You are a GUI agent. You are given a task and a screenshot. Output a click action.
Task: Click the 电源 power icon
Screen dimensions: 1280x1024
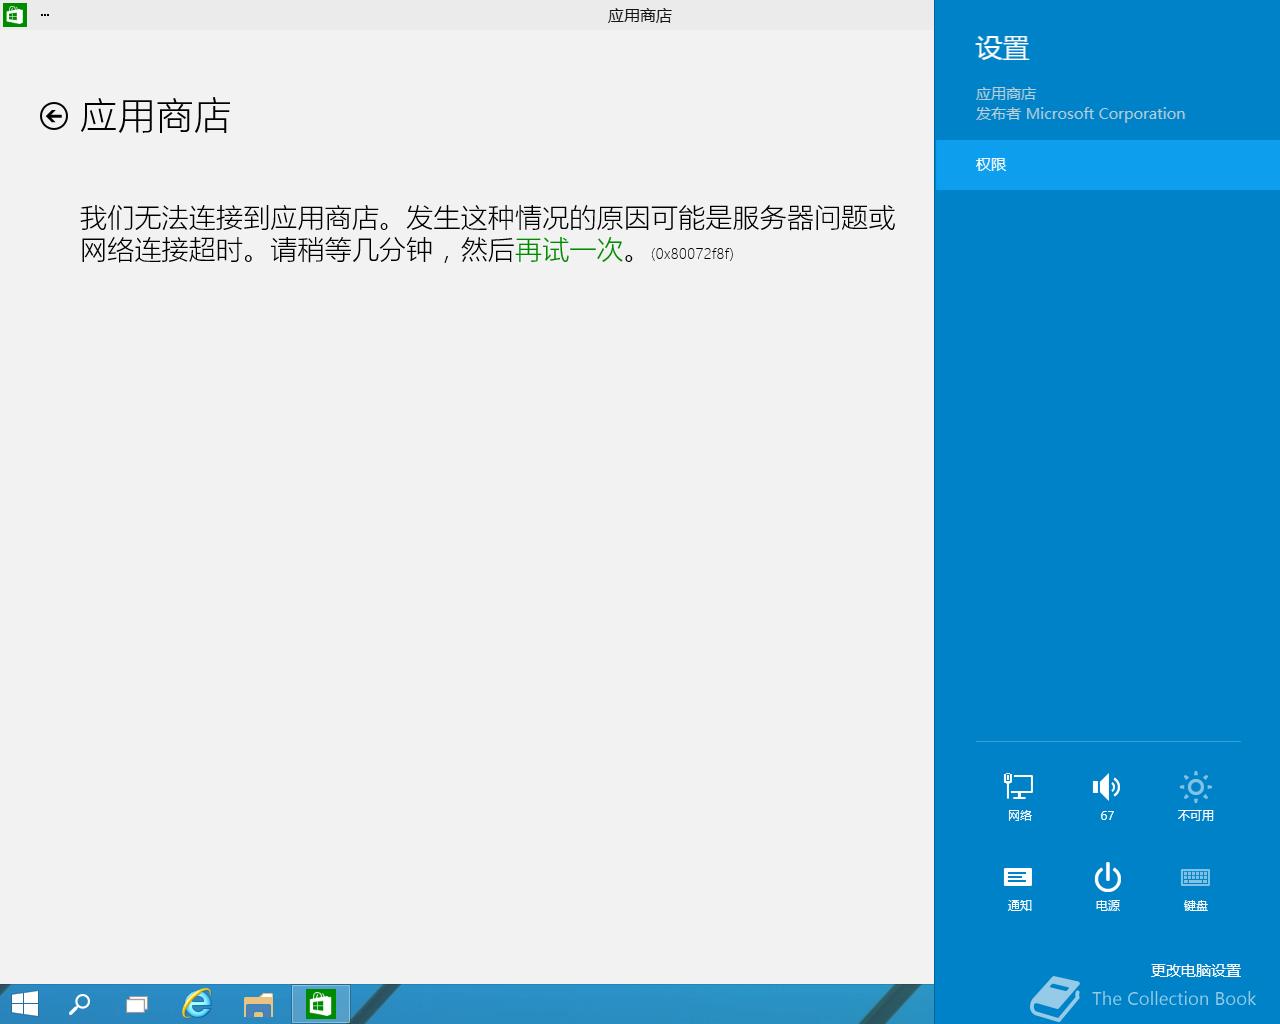point(1107,887)
